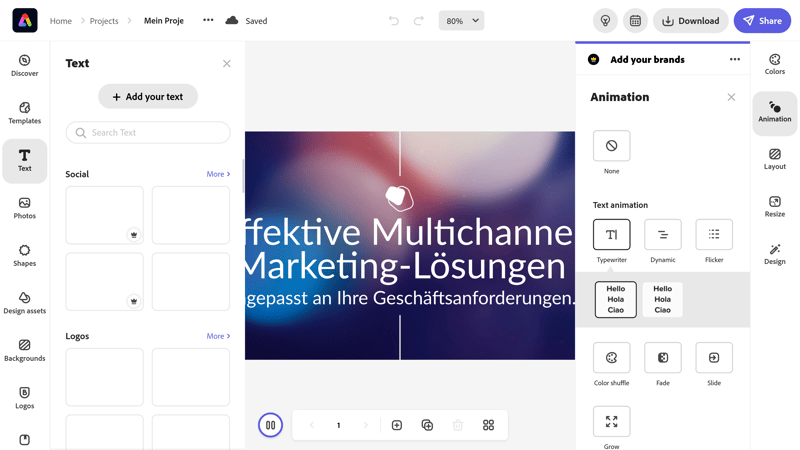Set animation to None
800x450 pixels.
tap(611, 146)
